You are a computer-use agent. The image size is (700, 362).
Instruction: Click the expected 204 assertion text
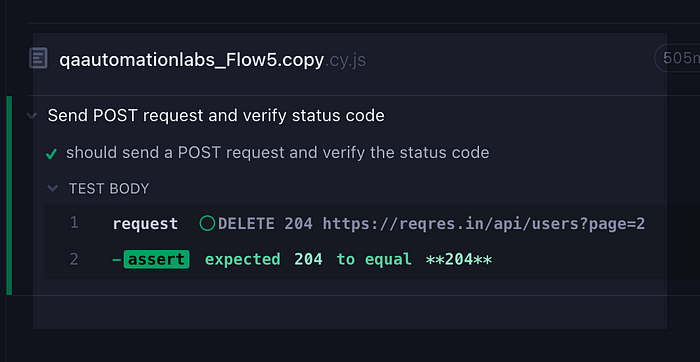(263, 259)
